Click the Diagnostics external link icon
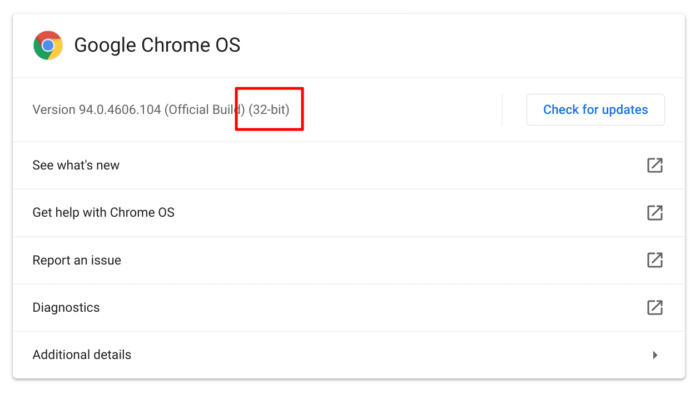 tap(654, 307)
